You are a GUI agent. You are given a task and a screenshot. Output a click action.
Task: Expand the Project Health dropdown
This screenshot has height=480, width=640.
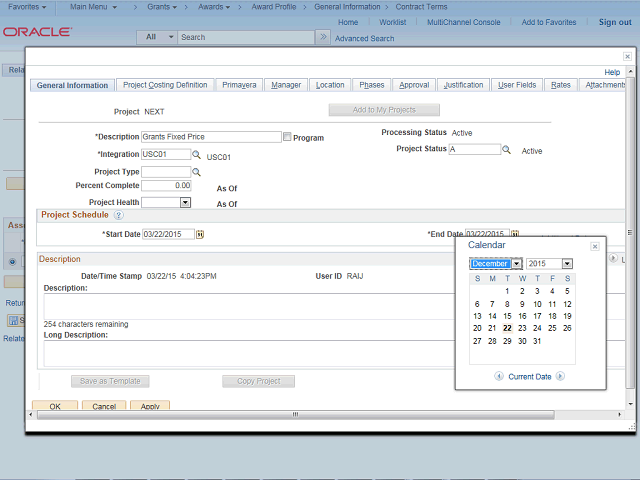click(185, 202)
